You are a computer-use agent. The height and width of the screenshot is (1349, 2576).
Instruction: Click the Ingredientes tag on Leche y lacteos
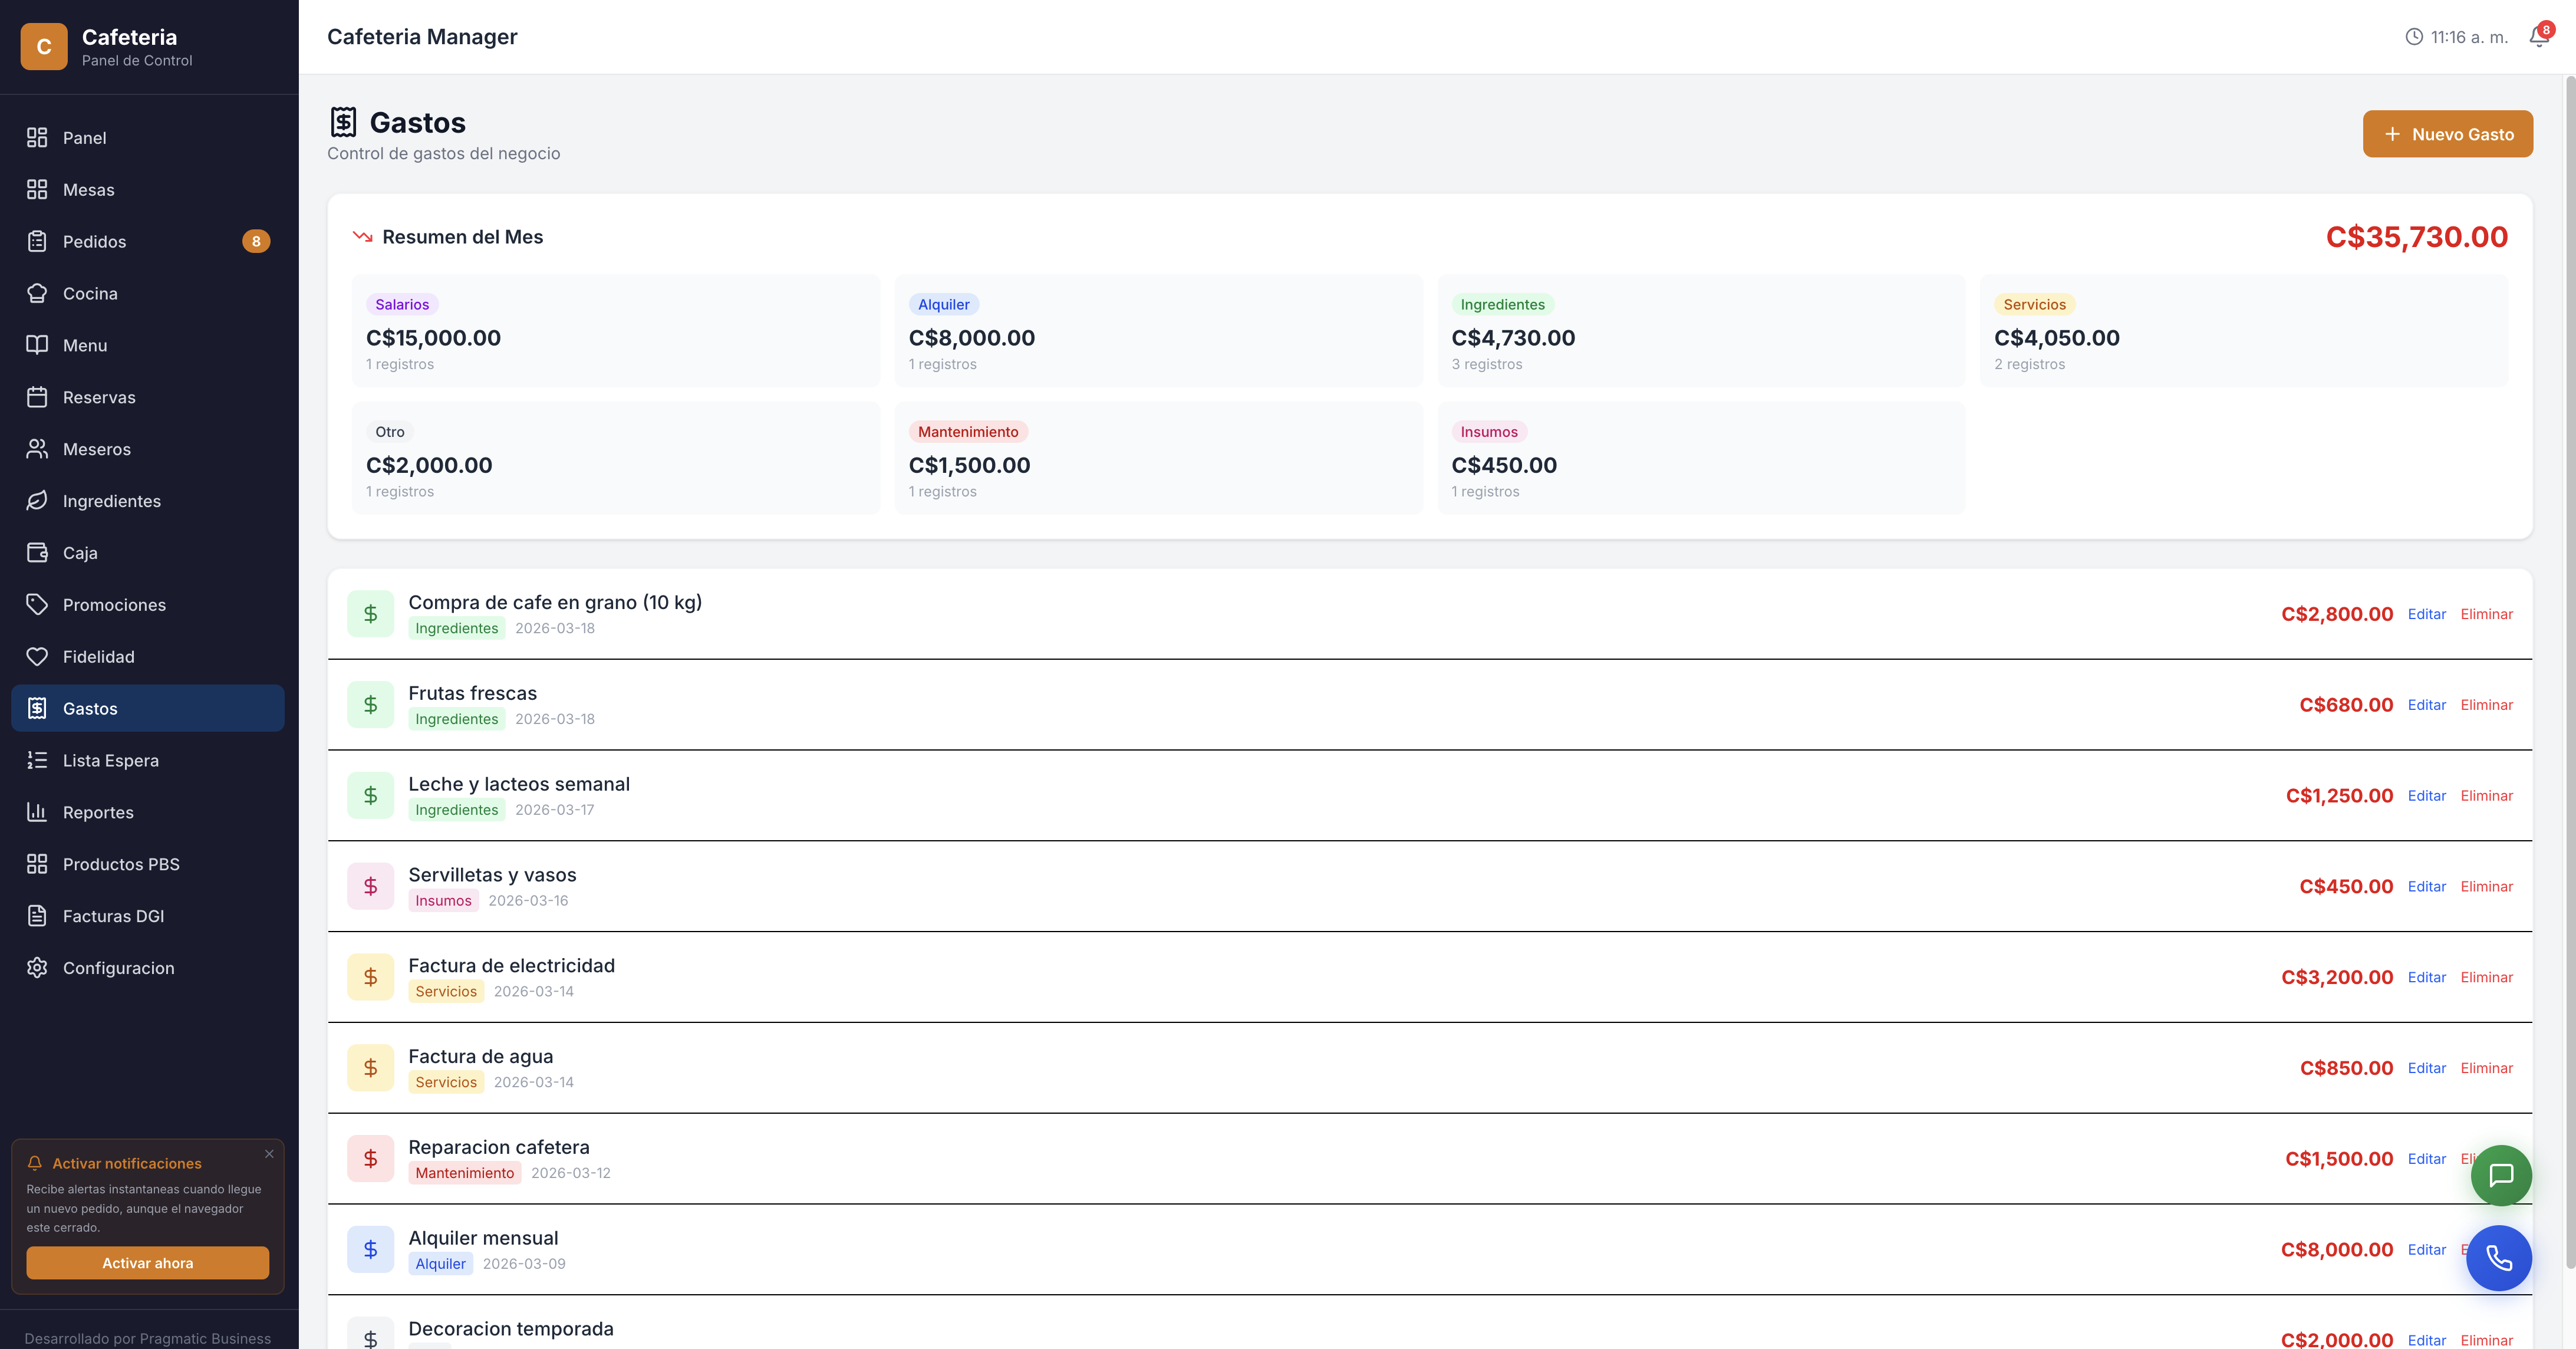coord(456,810)
